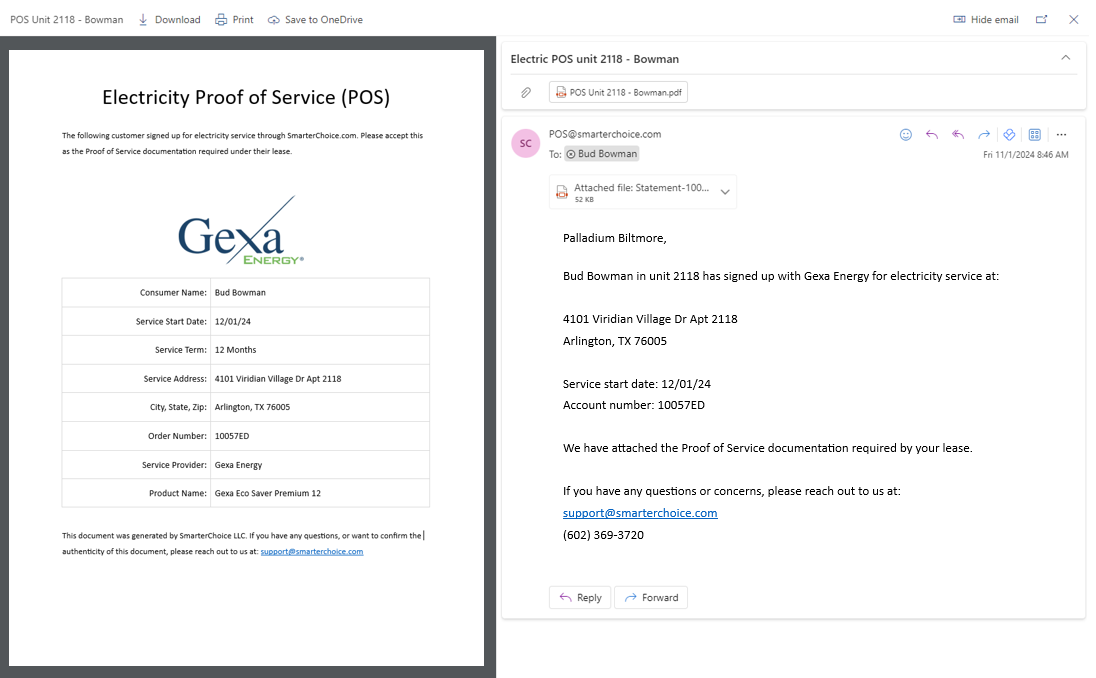1096x678 pixels.
Task: Open the More actions ellipsis menu
Action: tap(1061, 134)
